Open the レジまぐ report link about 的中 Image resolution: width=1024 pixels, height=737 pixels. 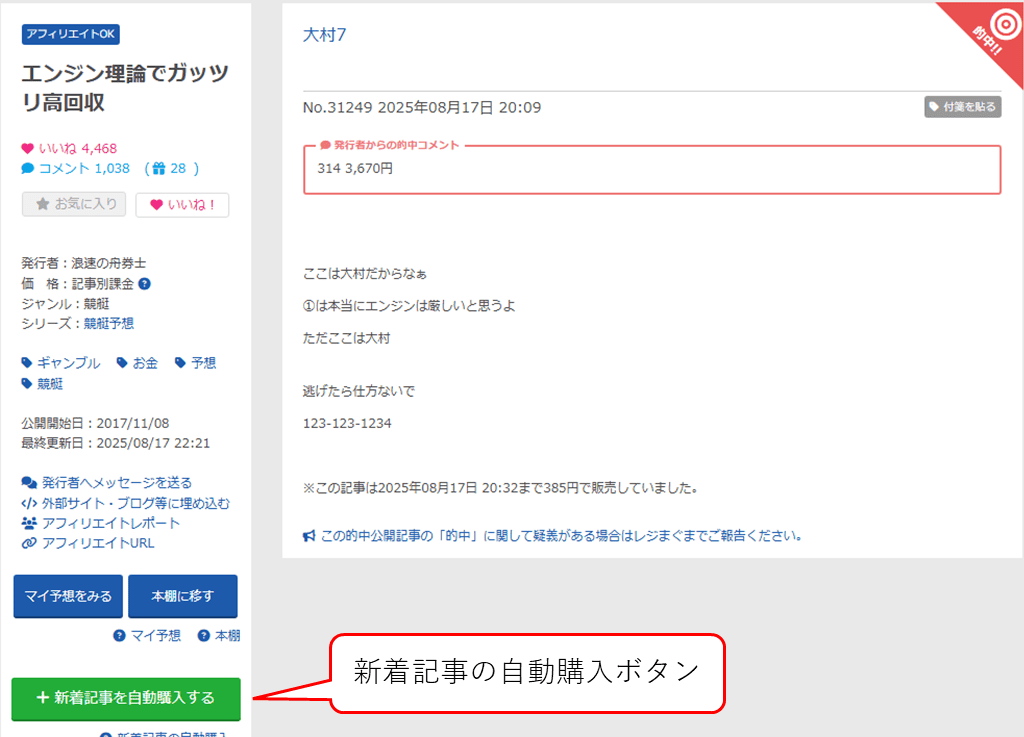point(561,536)
